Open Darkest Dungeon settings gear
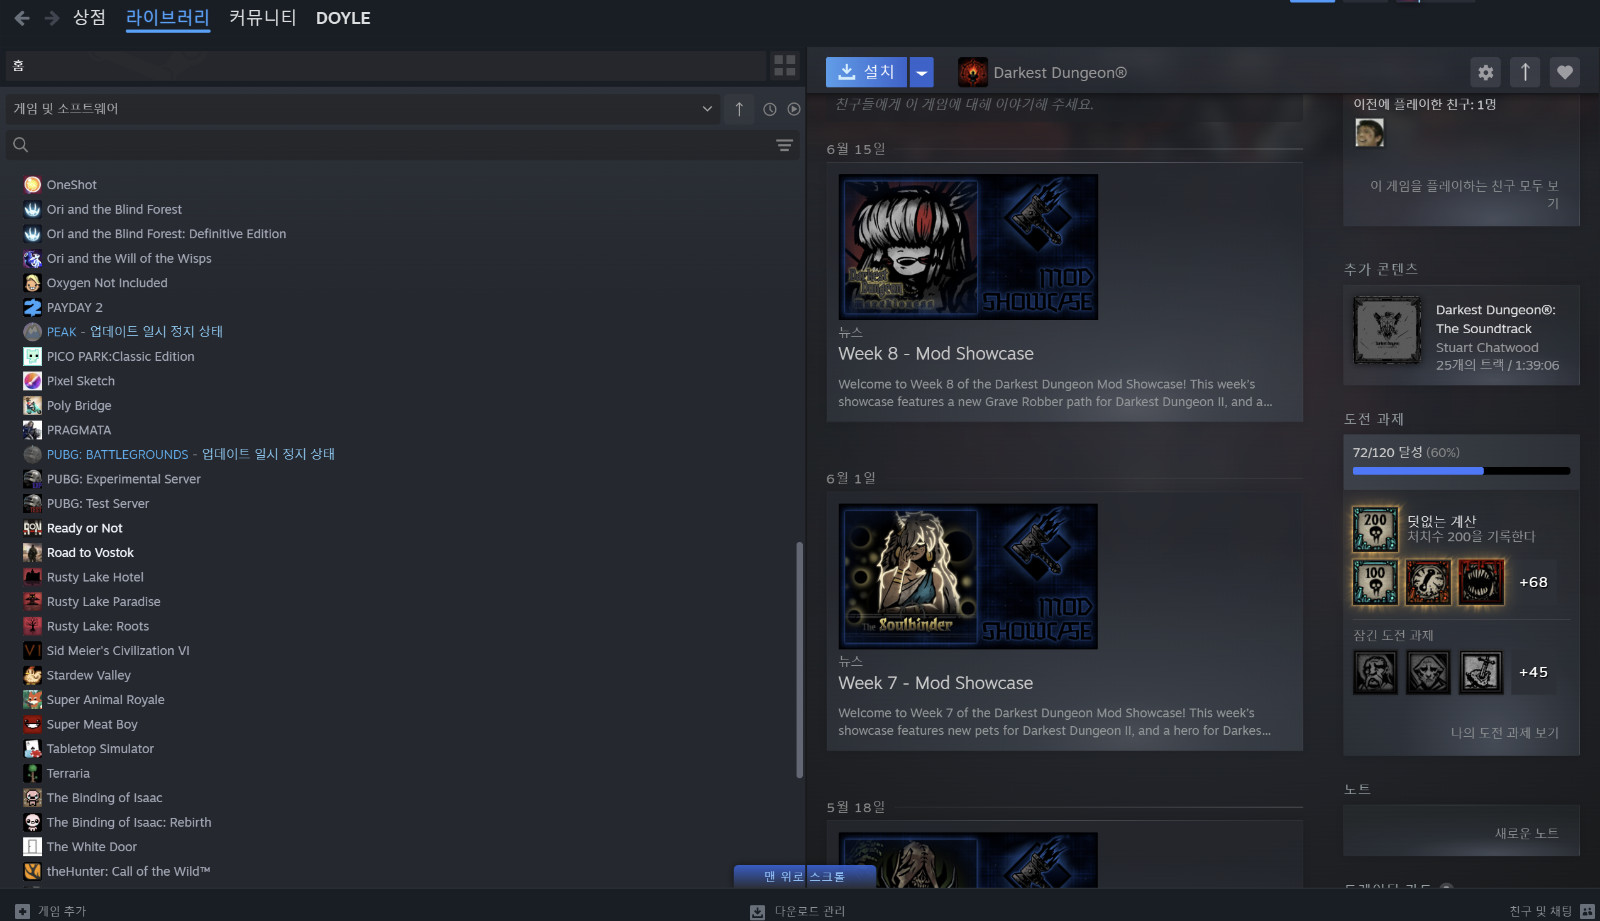Image resolution: width=1600 pixels, height=921 pixels. (x=1486, y=72)
